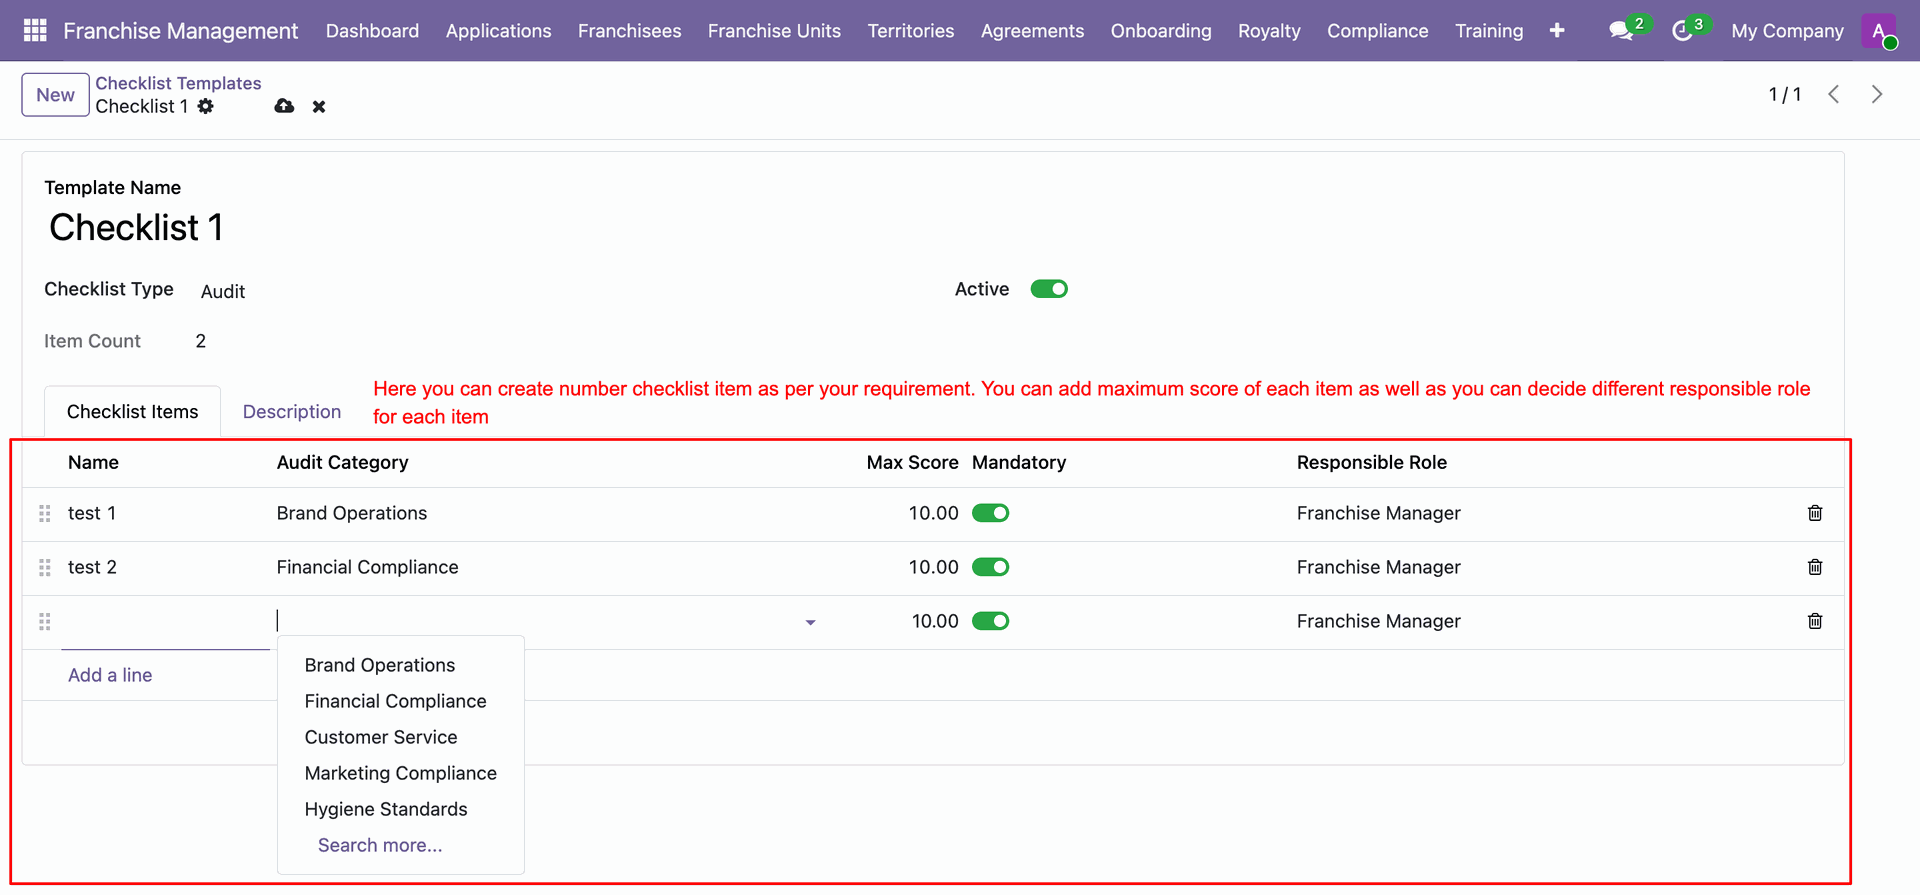
Task: Open the user avatar menu
Action: pyautogui.click(x=1879, y=31)
